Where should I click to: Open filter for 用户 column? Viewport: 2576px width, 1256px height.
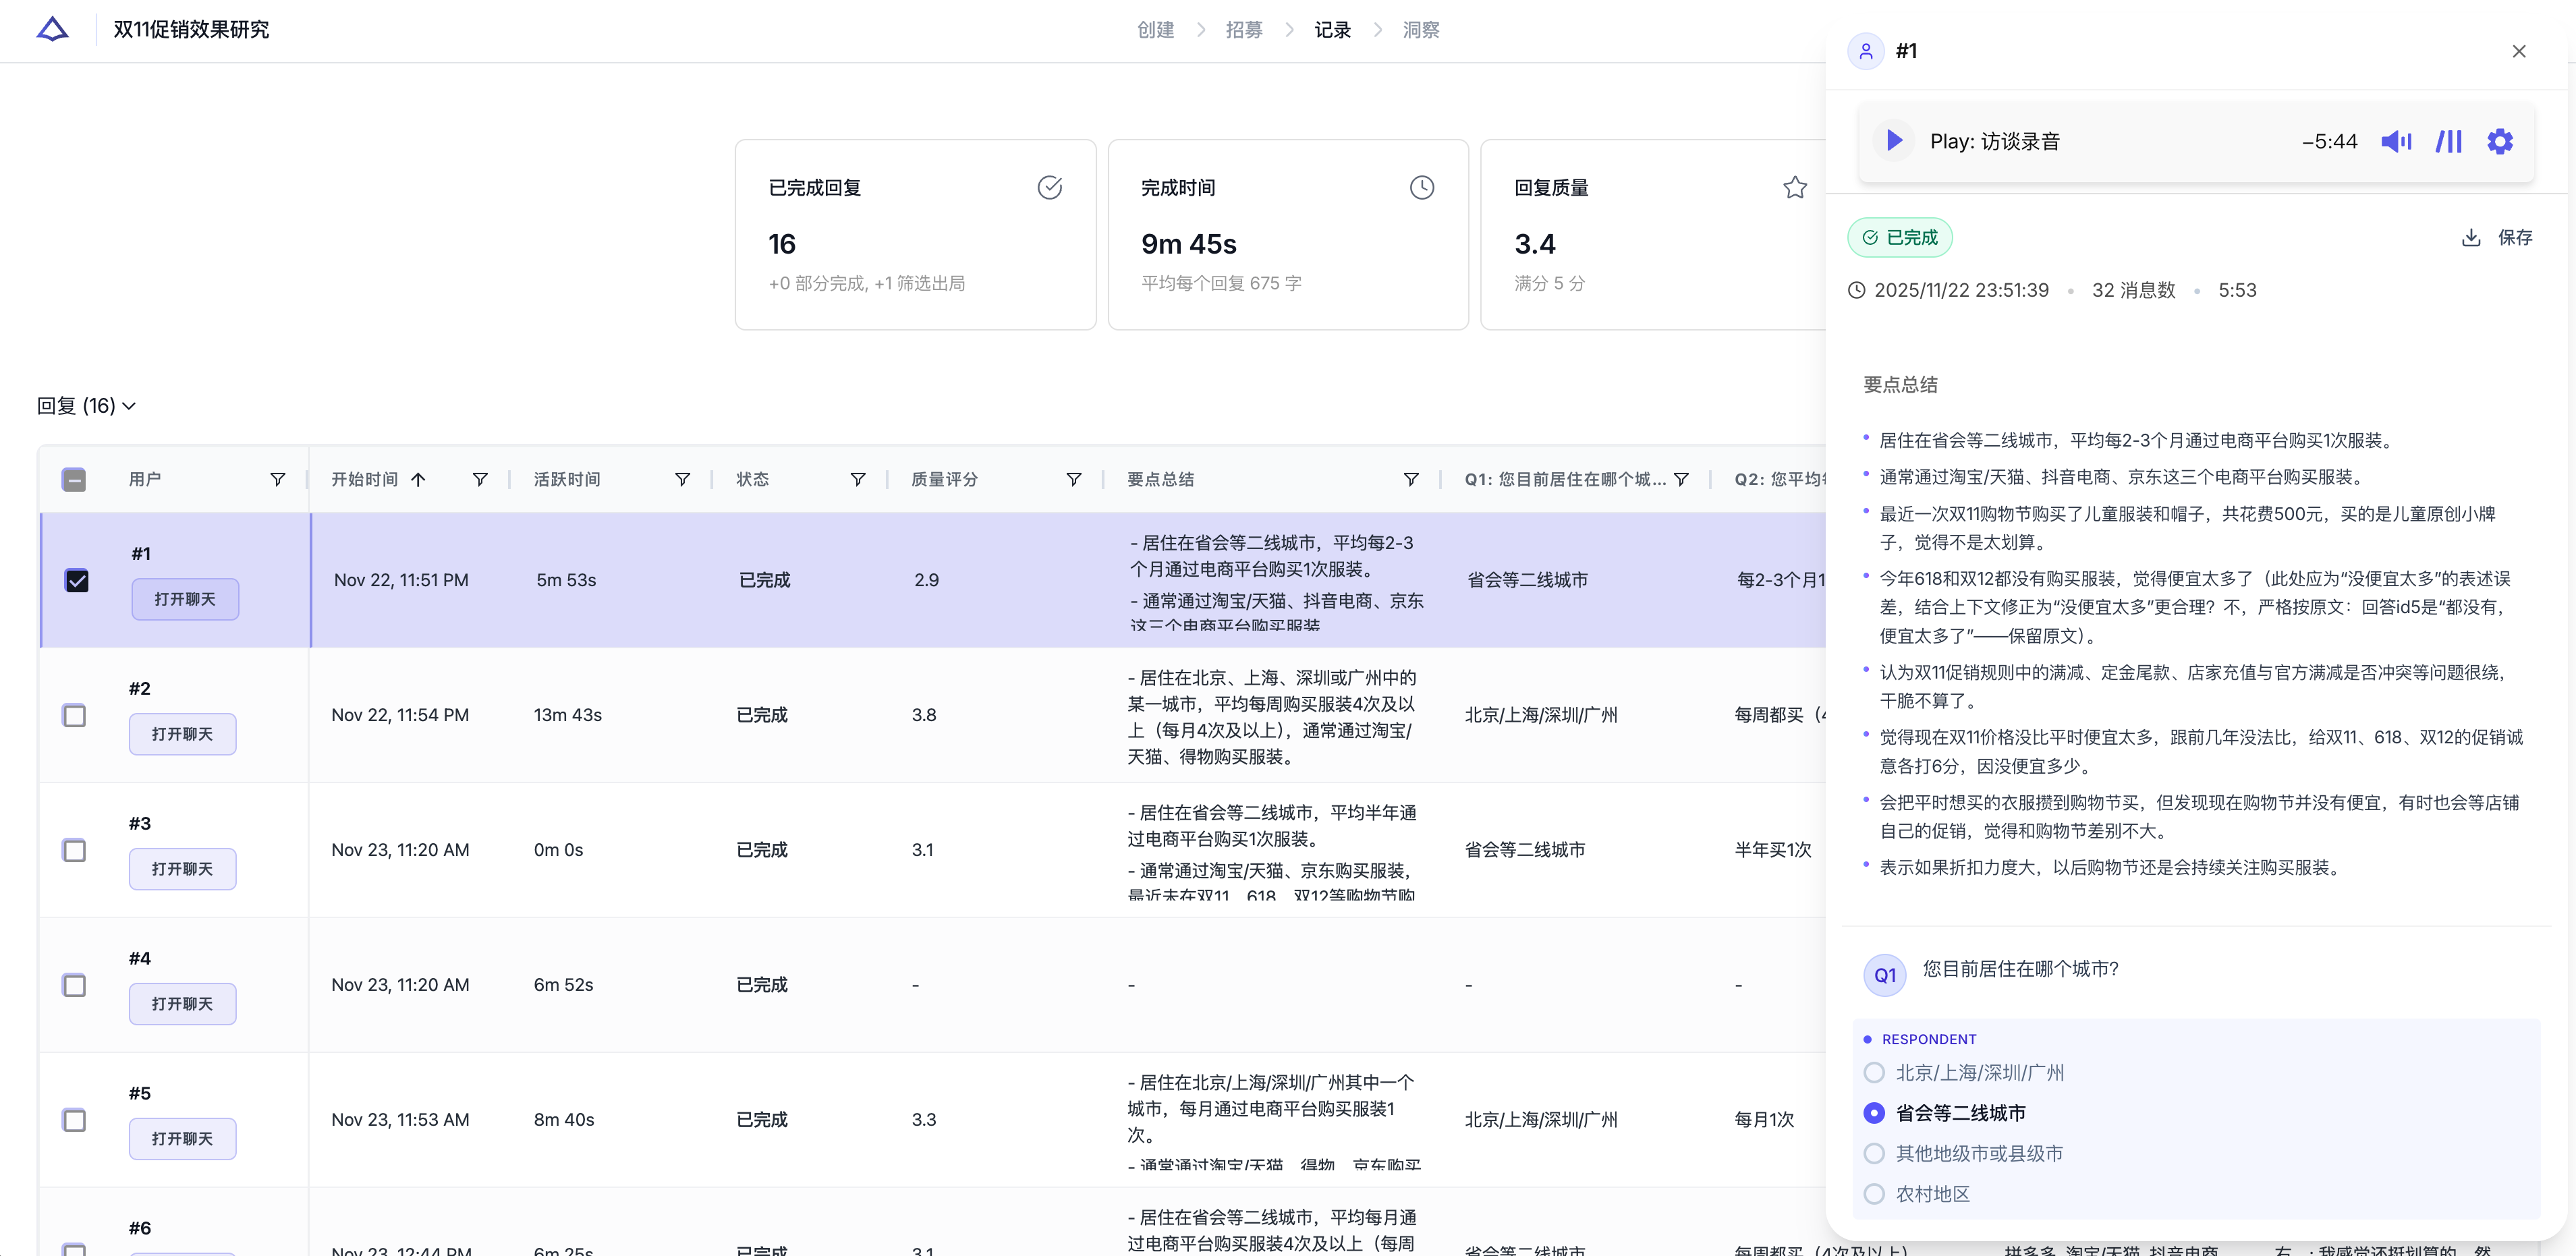click(x=278, y=479)
